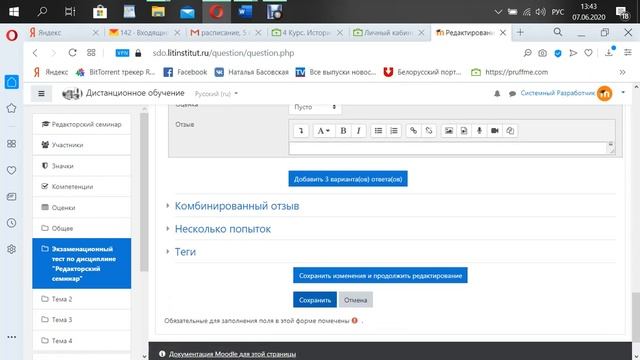Toggle the VPN badge in the address bar
Viewport: 640px width, 360px height.
point(122,53)
